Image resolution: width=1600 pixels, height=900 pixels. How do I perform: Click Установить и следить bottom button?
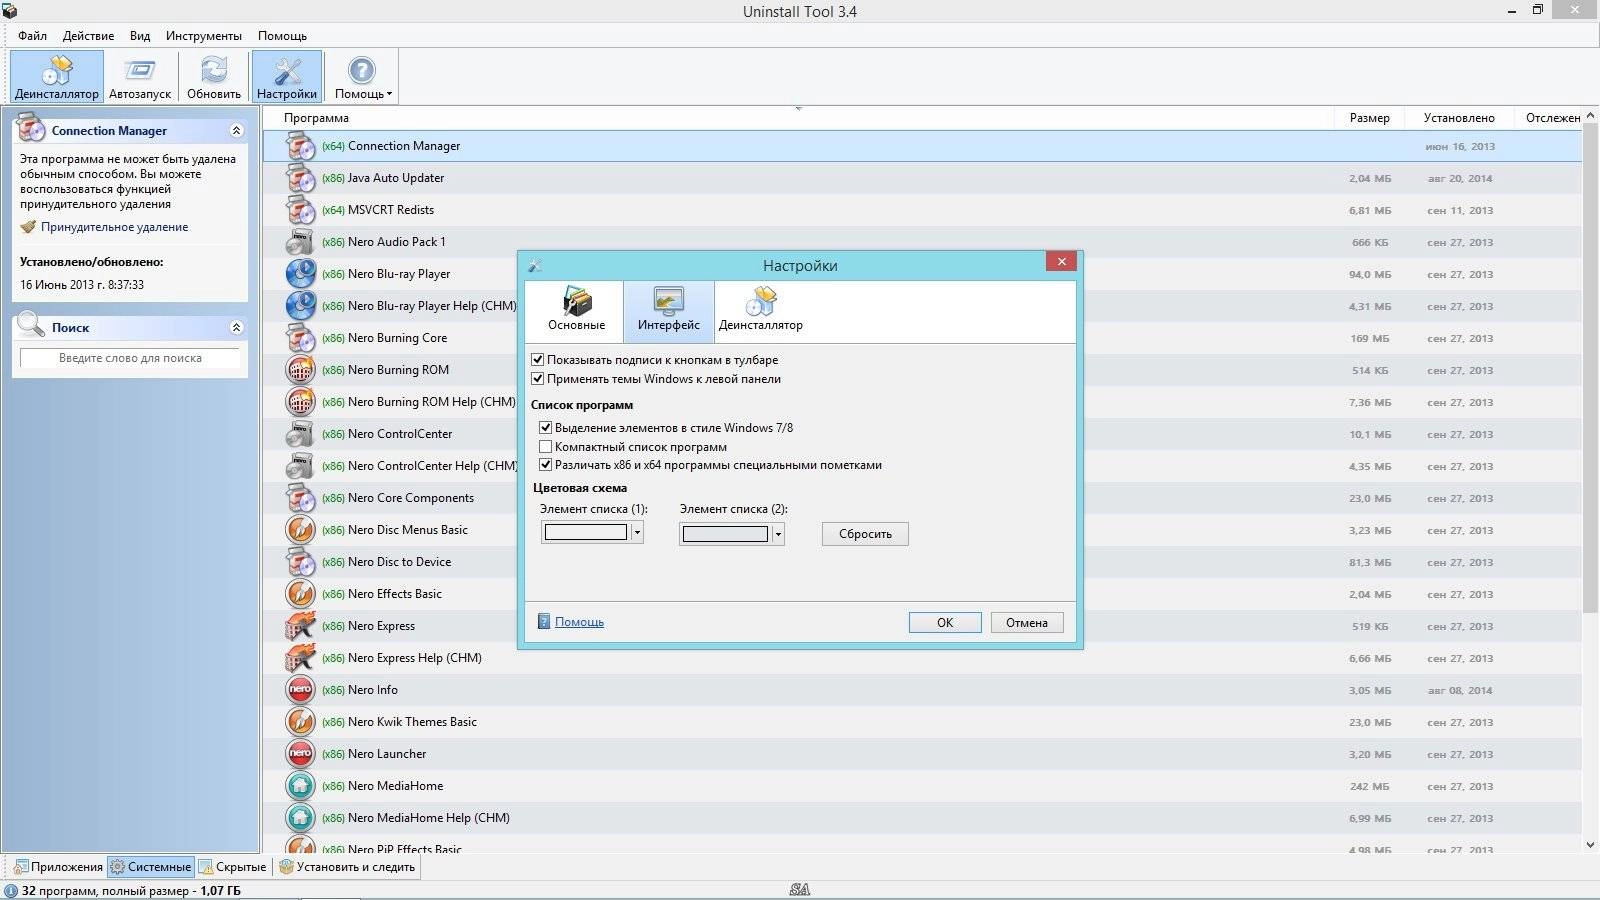(x=347, y=867)
